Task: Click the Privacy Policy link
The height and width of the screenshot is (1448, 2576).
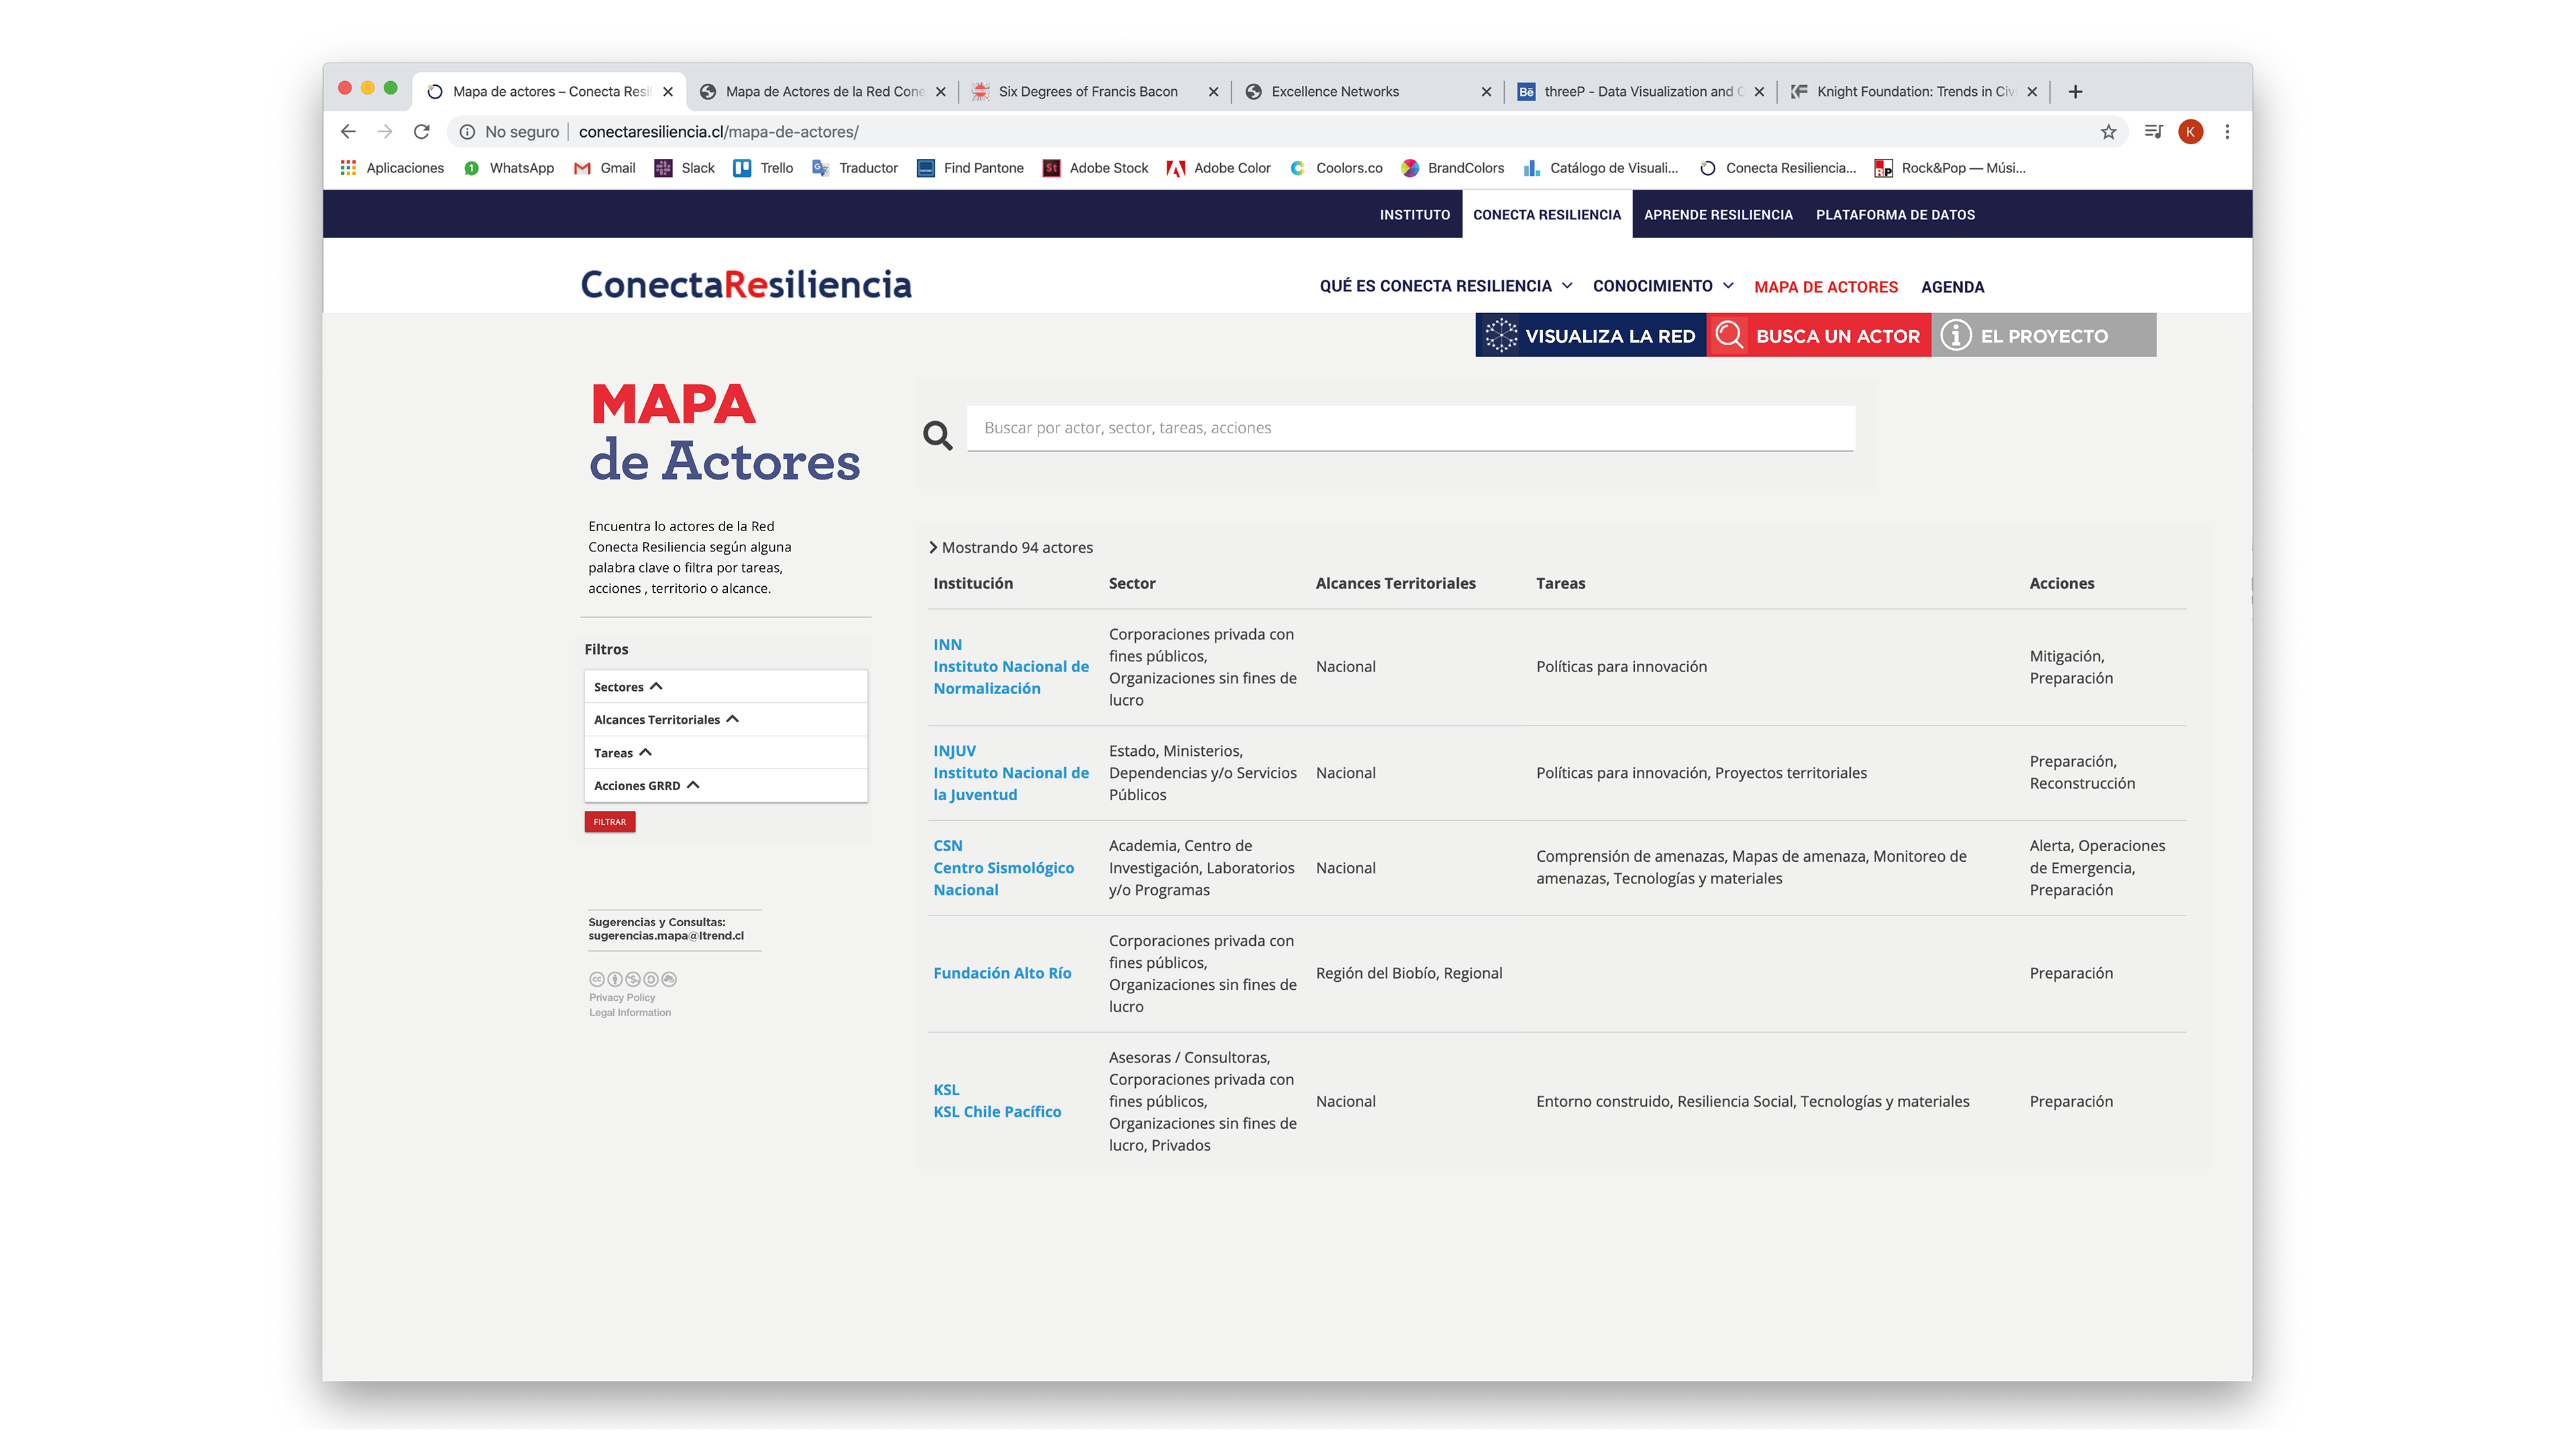Action: [622, 997]
